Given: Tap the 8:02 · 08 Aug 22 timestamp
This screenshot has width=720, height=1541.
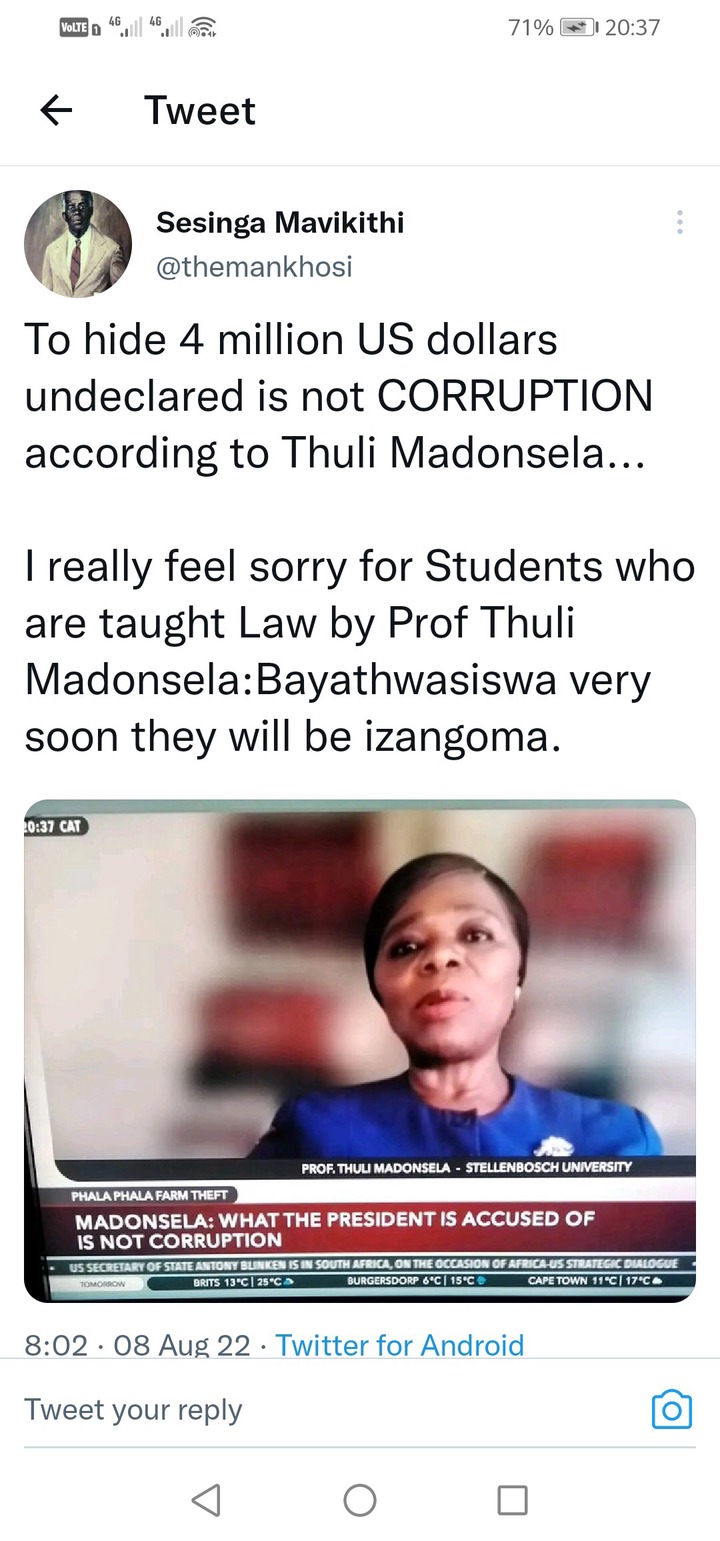Looking at the screenshot, I should coord(137,1345).
